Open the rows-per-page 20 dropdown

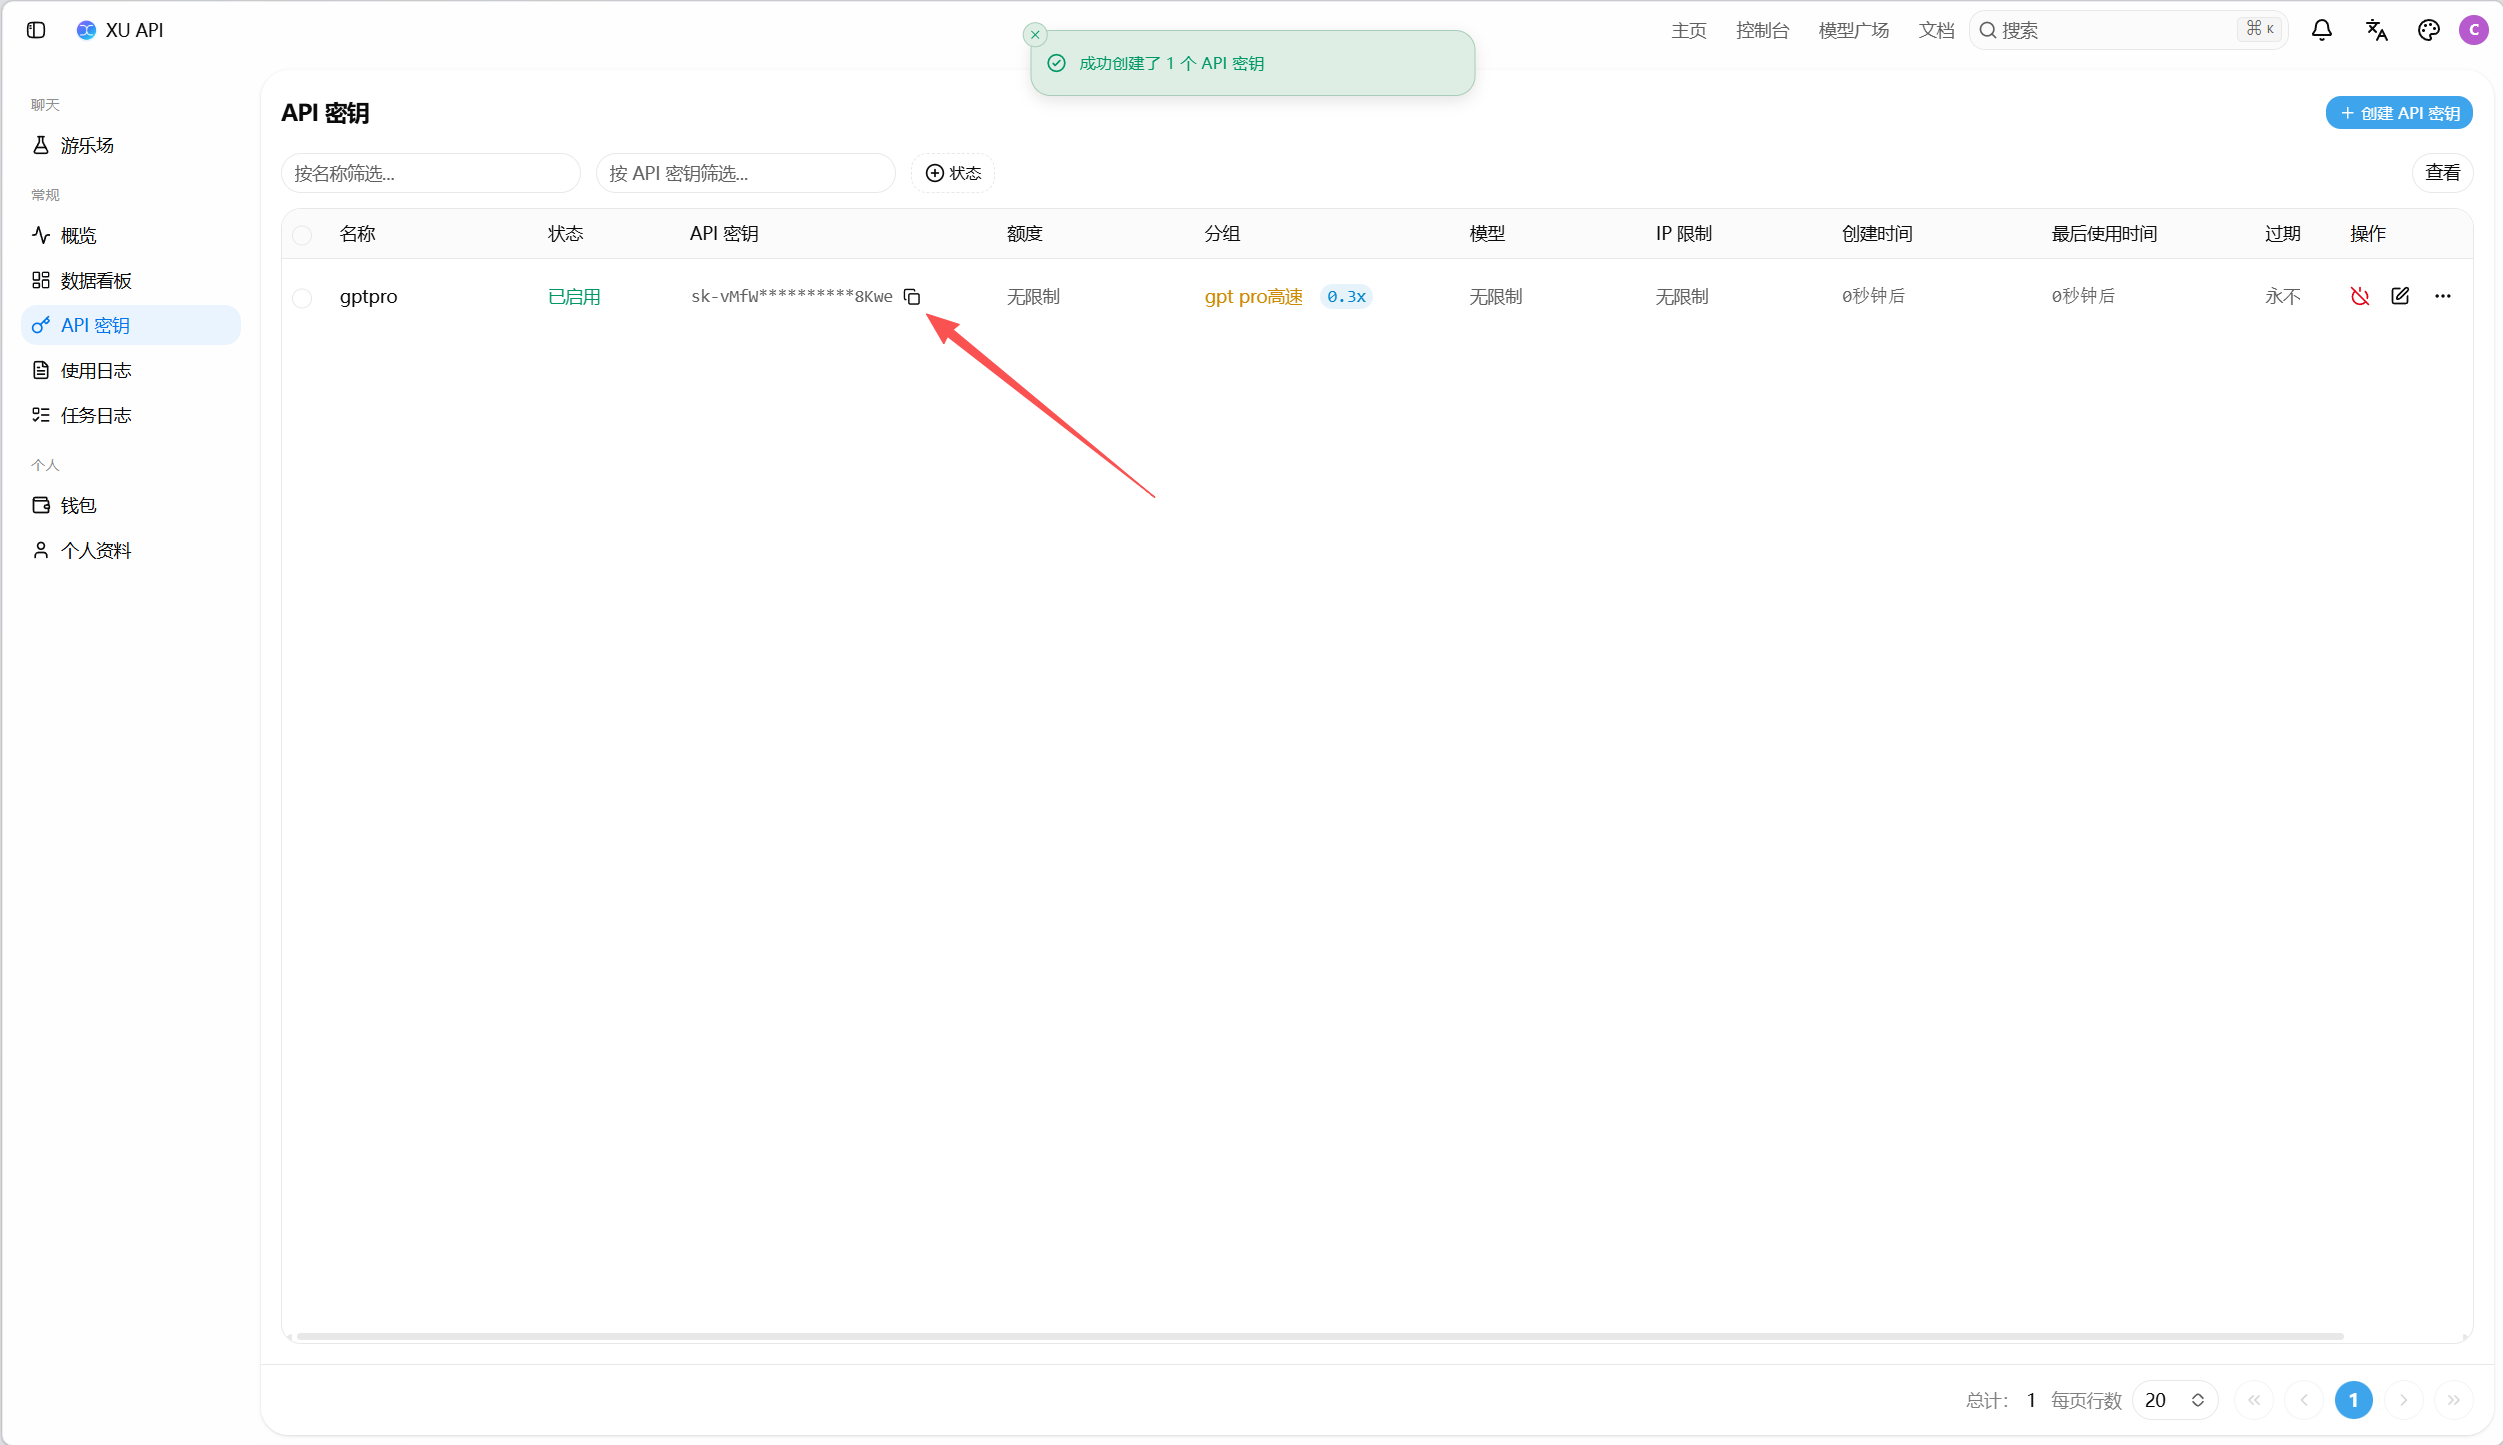[2175, 1400]
